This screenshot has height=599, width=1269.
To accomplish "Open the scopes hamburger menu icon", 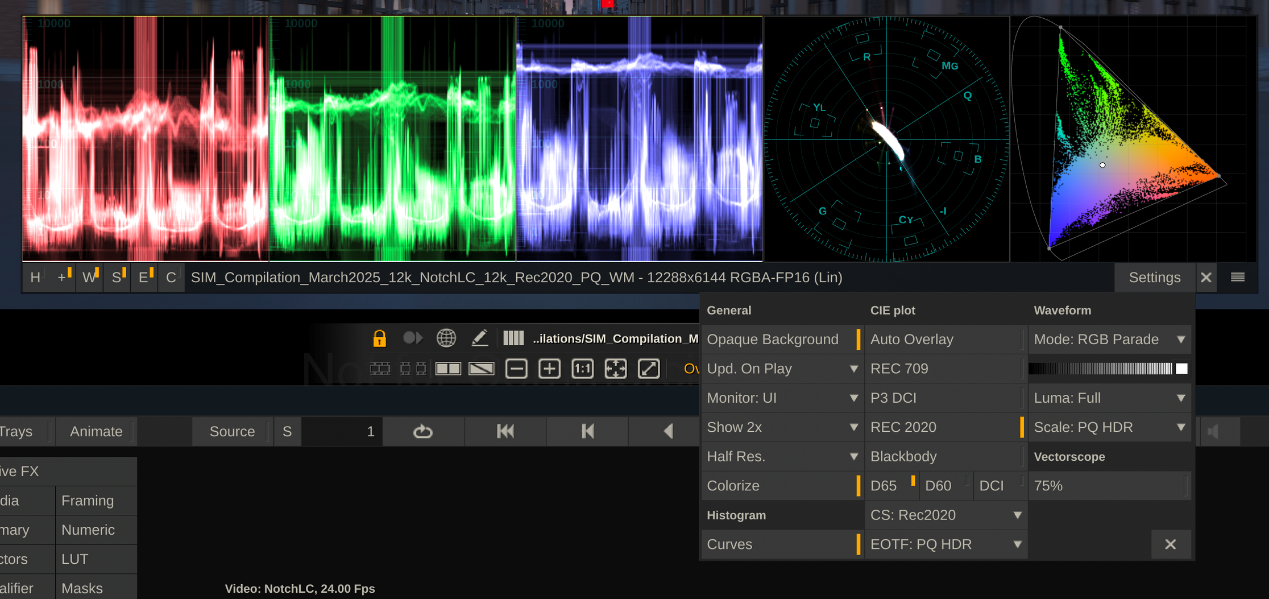I will [1238, 277].
